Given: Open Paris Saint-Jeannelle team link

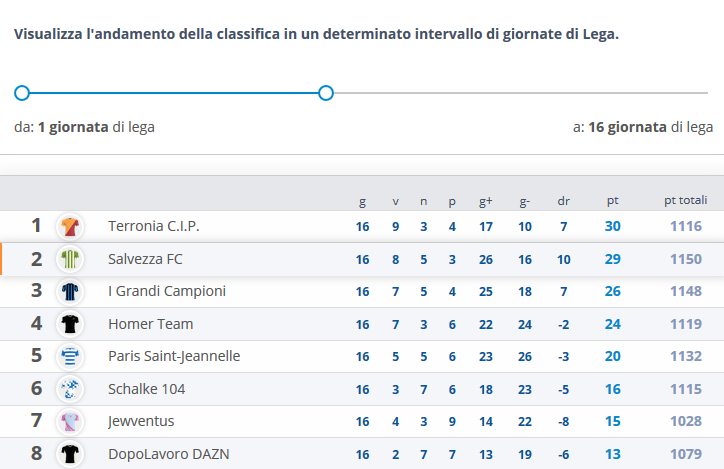Looking at the screenshot, I should 174,356.
